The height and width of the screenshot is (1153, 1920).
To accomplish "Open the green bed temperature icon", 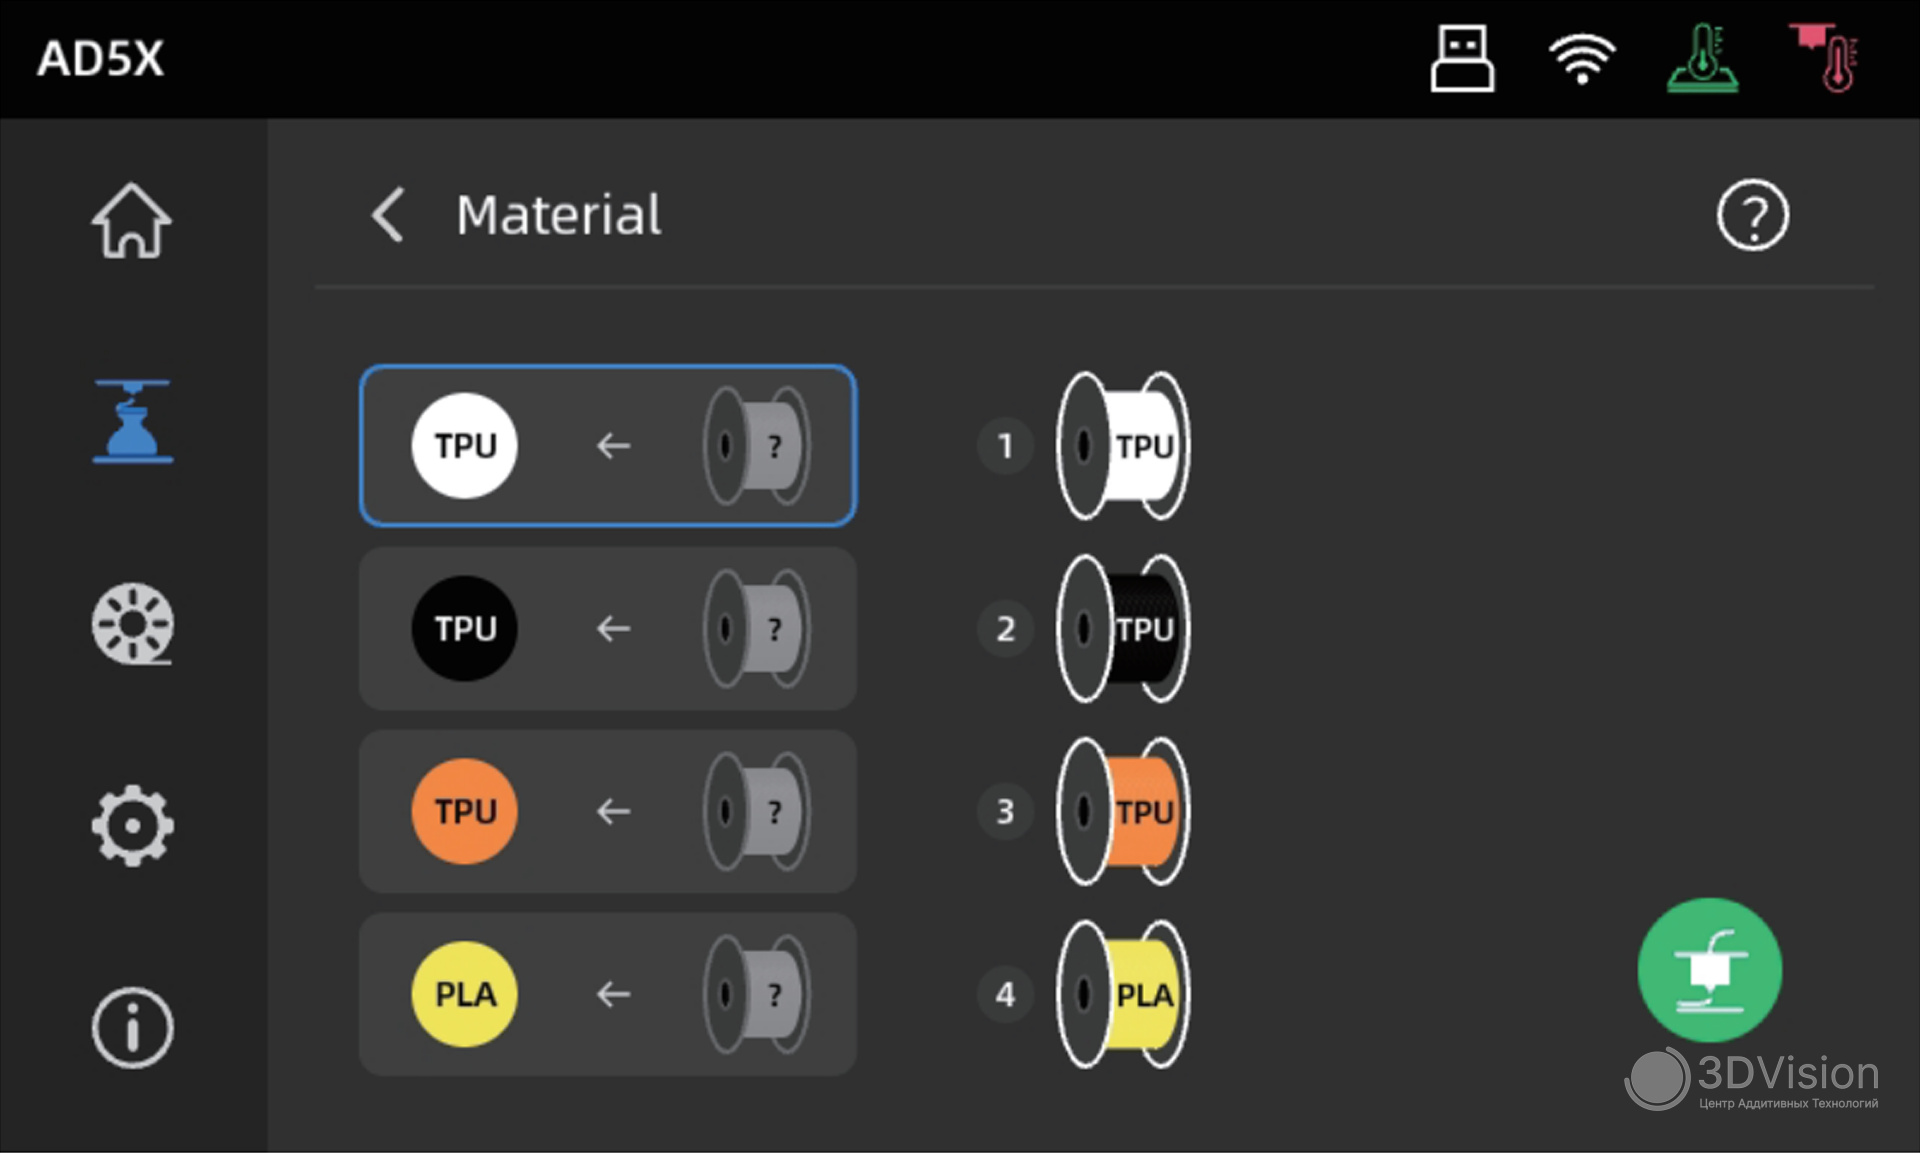I will click(1703, 59).
